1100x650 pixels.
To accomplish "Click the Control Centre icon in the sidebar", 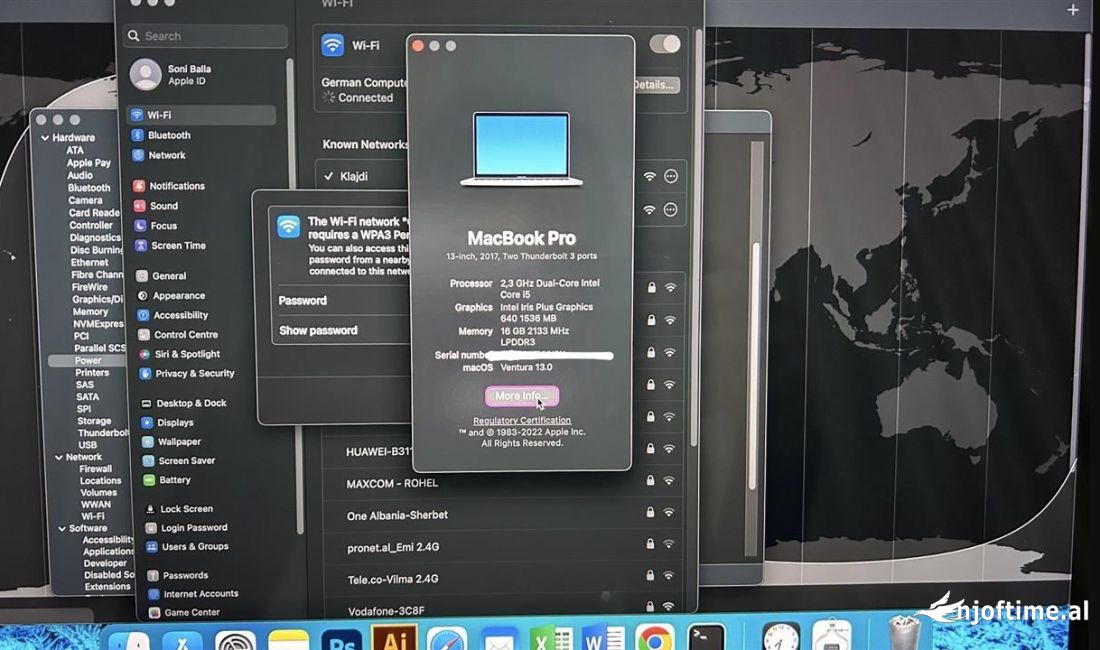I will click(144, 335).
